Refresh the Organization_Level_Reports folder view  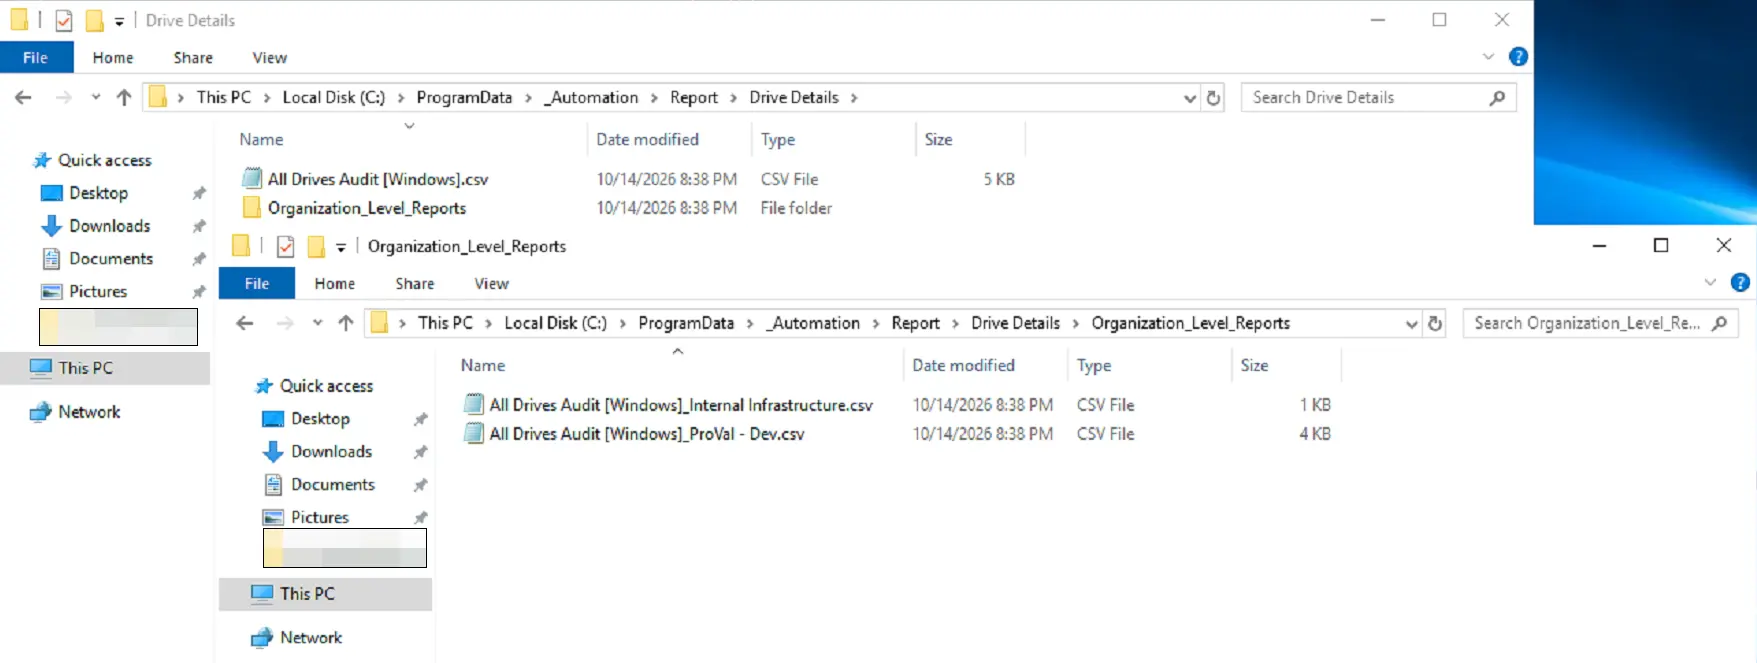(x=1435, y=324)
